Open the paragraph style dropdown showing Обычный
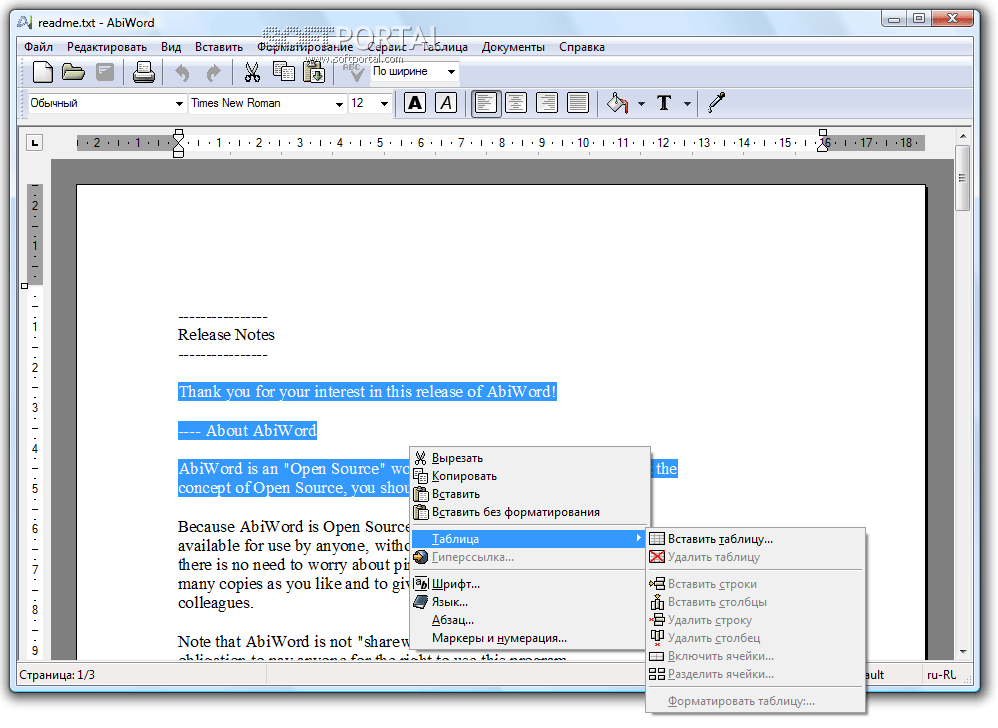This screenshot has height=728, width=998. point(179,103)
